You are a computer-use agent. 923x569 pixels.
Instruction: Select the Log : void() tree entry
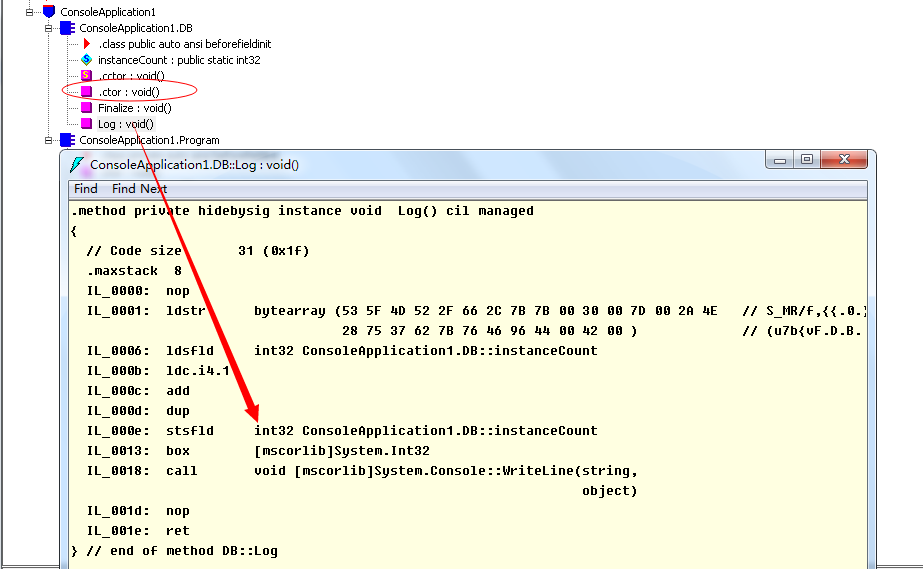[126, 124]
